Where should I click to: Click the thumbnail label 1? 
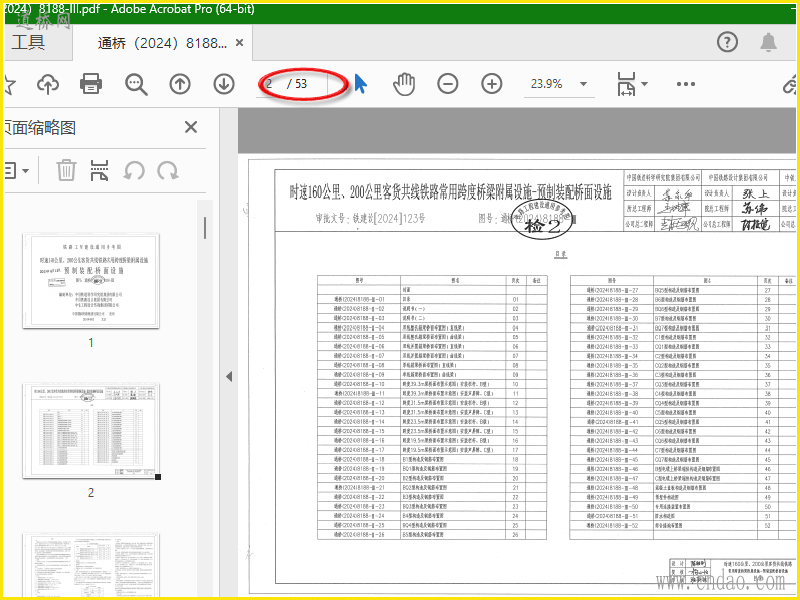click(x=91, y=343)
